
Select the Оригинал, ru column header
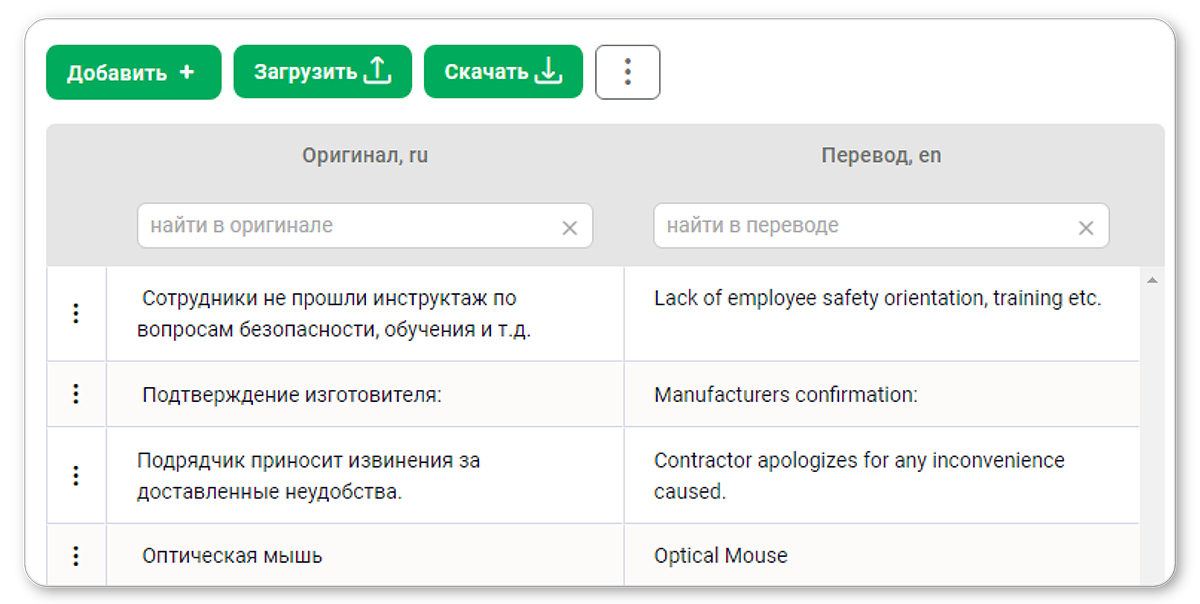(365, 156)
